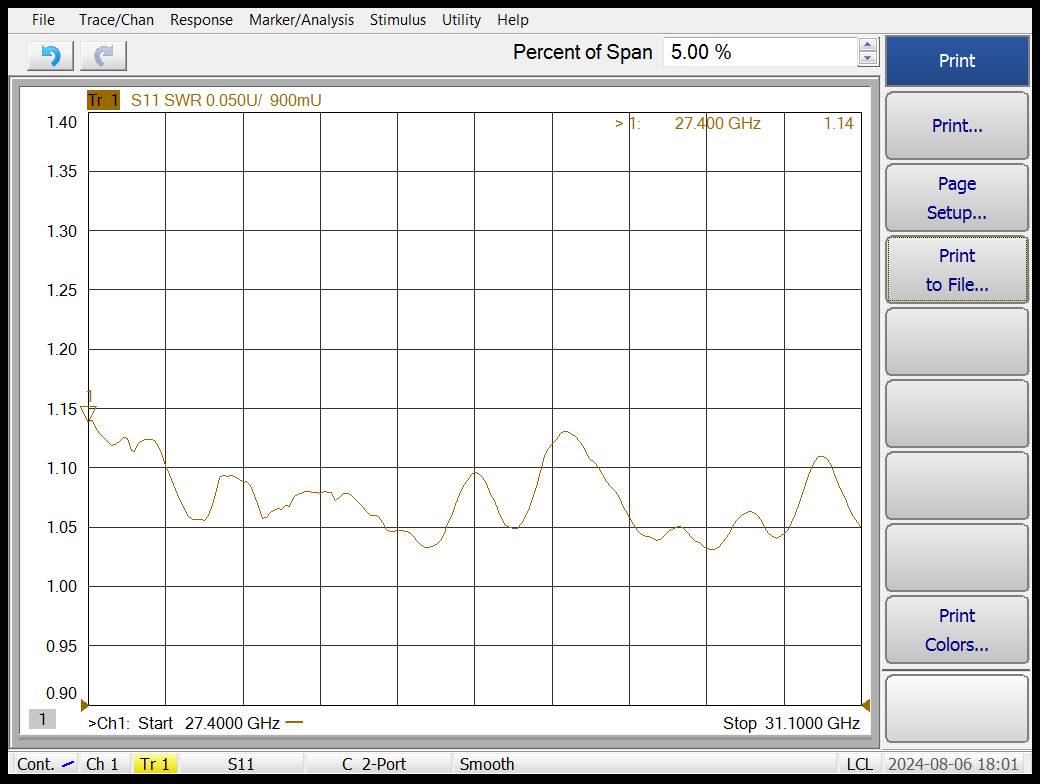Open the Stimulus menu
The height and width of the screenshot is (784, 1040).
pos(397,19)
